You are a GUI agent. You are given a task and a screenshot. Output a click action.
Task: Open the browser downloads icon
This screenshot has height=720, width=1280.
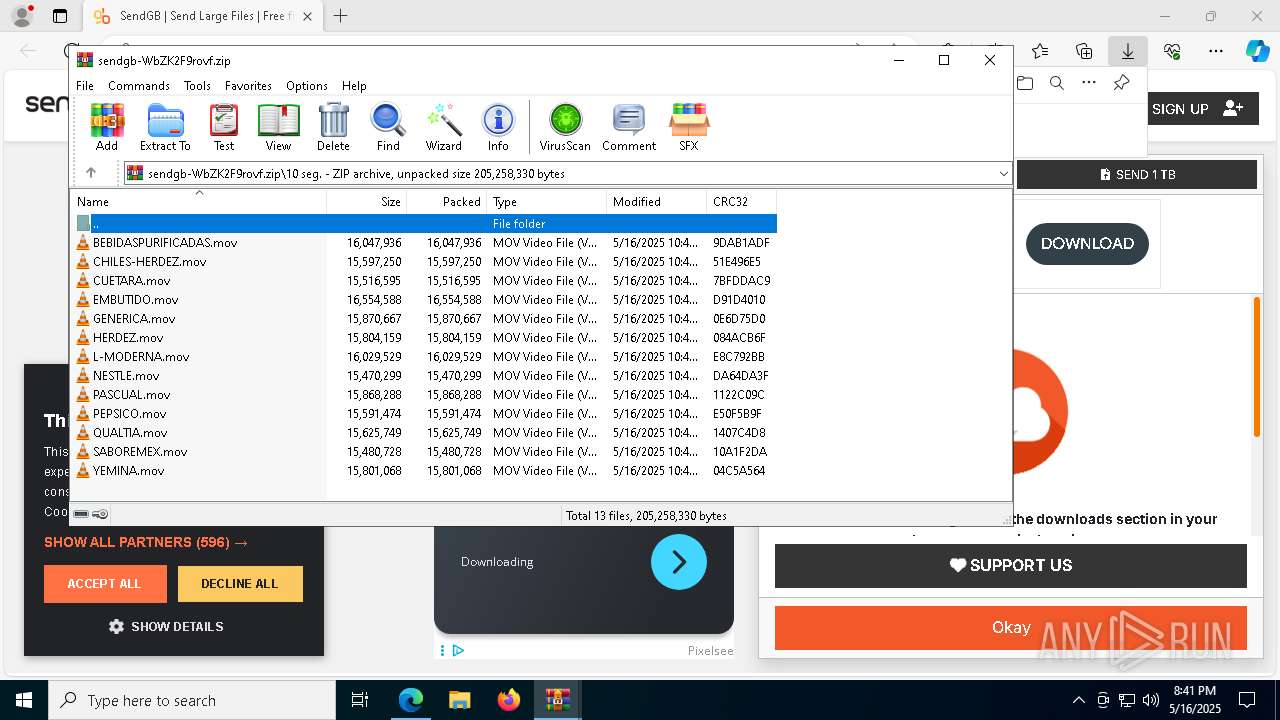[1127, 51]
